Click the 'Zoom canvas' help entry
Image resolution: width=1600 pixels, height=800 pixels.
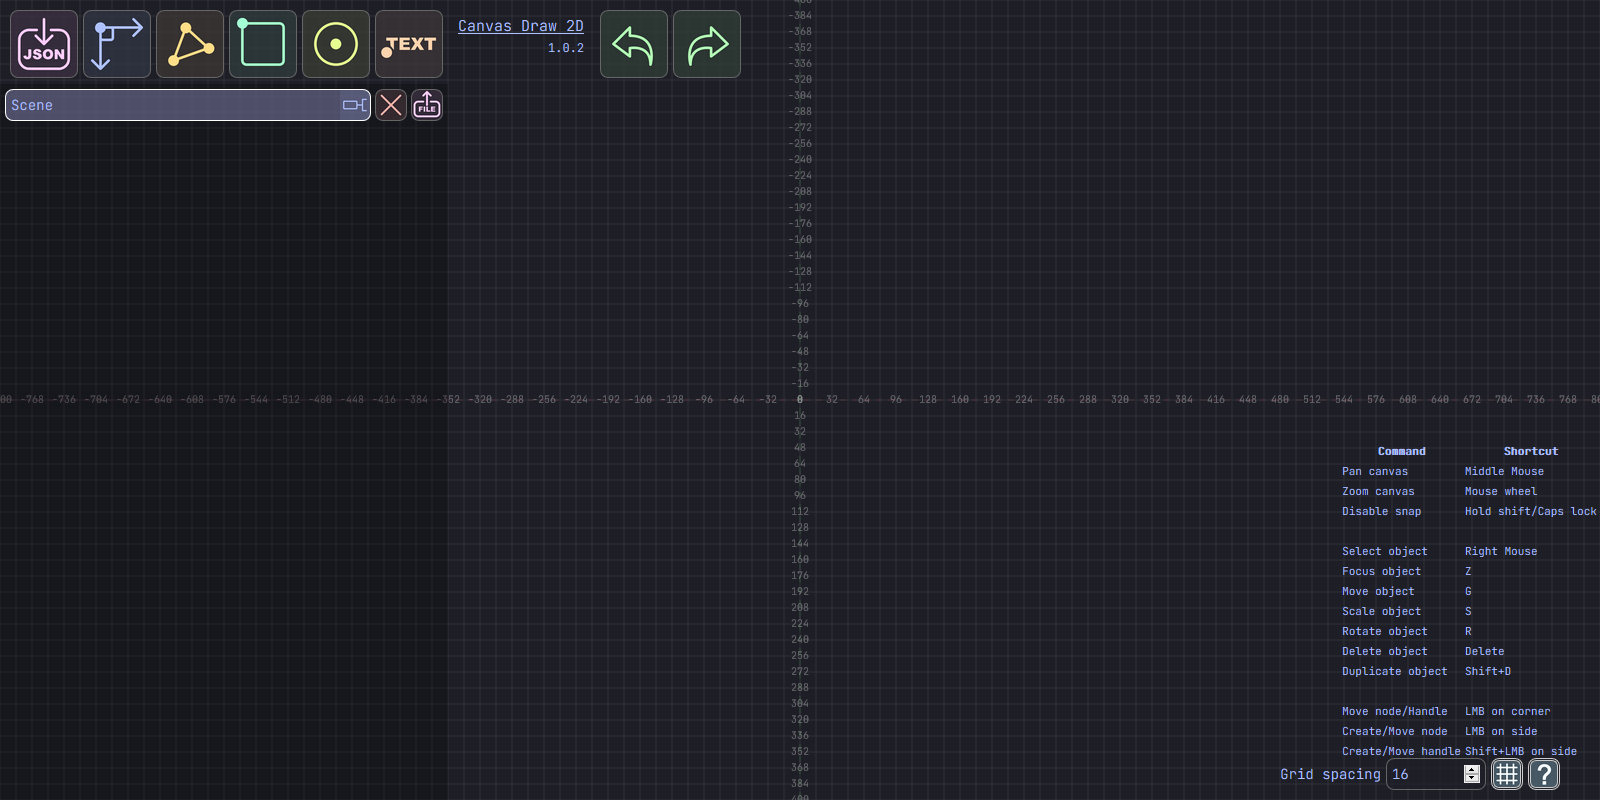[x=1378, y=491]
